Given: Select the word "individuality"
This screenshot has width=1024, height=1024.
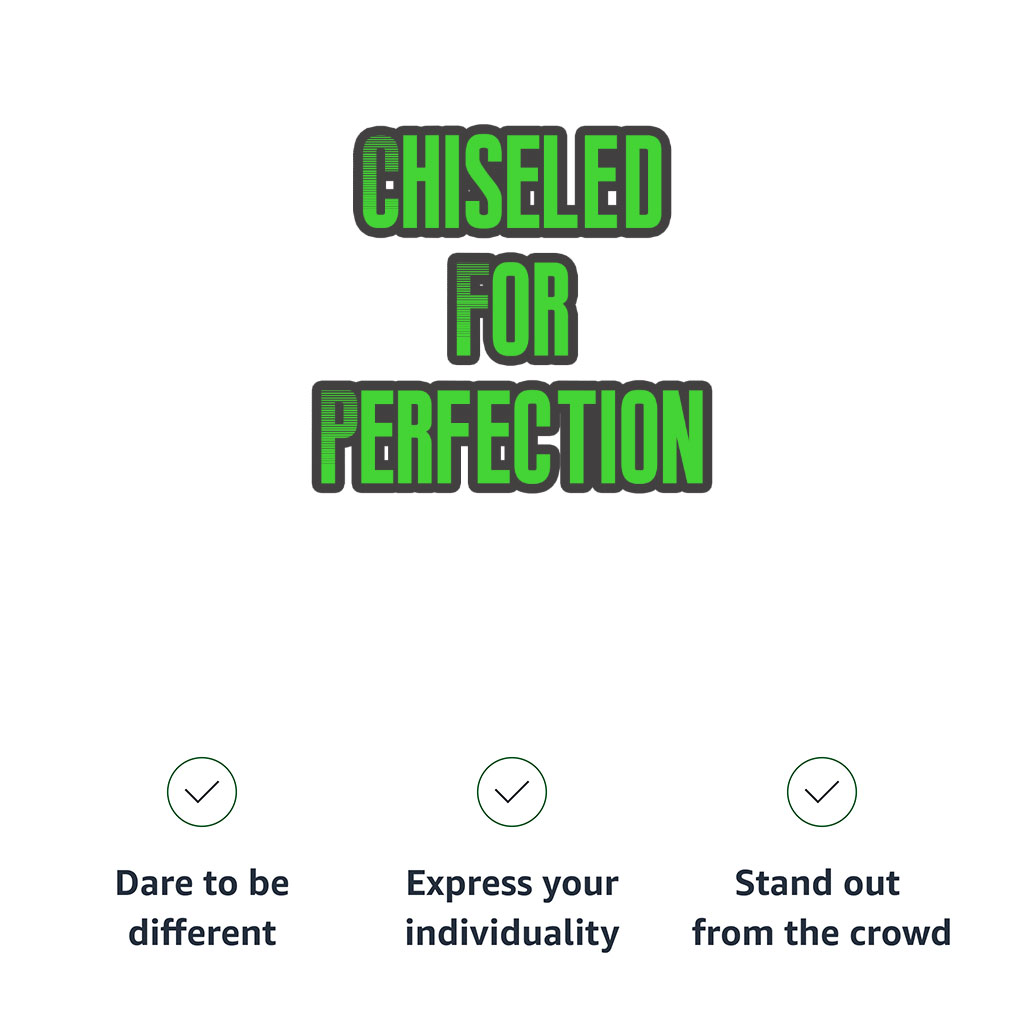Looking at the screenshot, I should click(512, 933).
